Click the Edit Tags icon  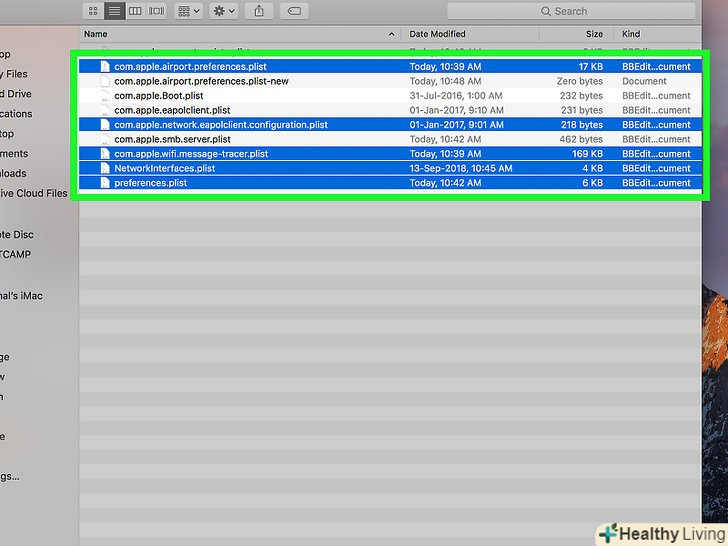pyautogui.click(x=293, y=11)
